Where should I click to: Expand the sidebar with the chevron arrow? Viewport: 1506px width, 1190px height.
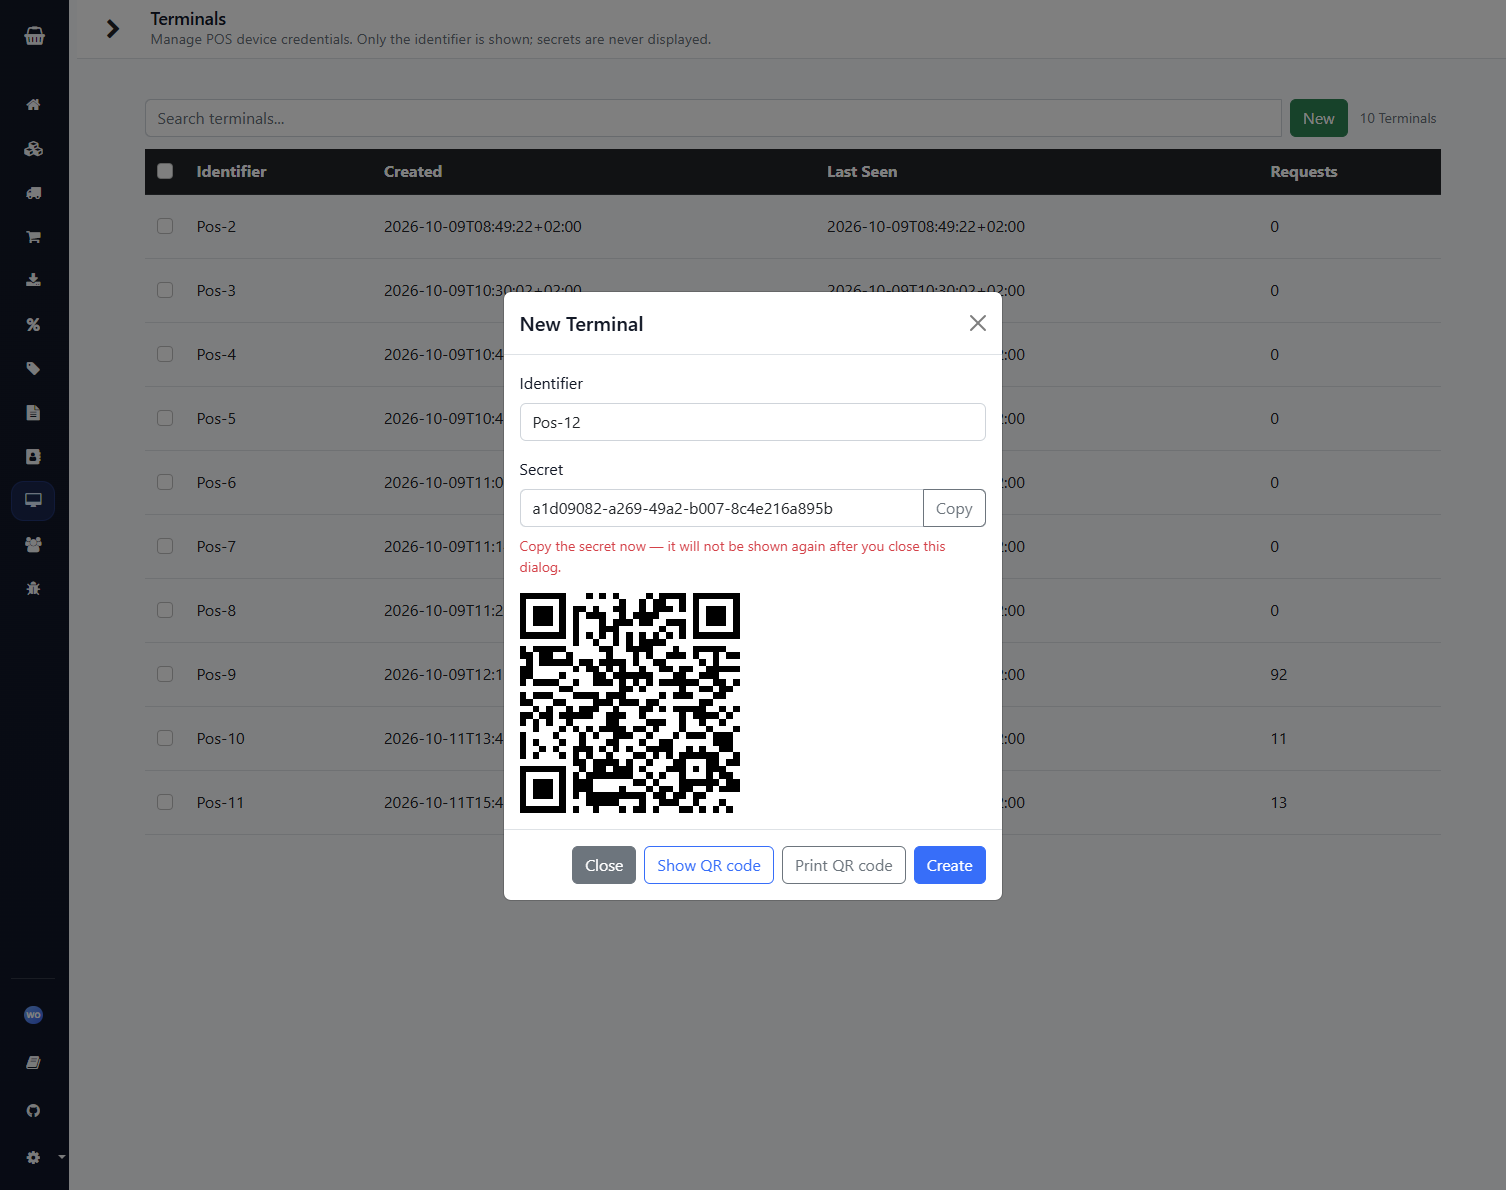tap(113, 29)
